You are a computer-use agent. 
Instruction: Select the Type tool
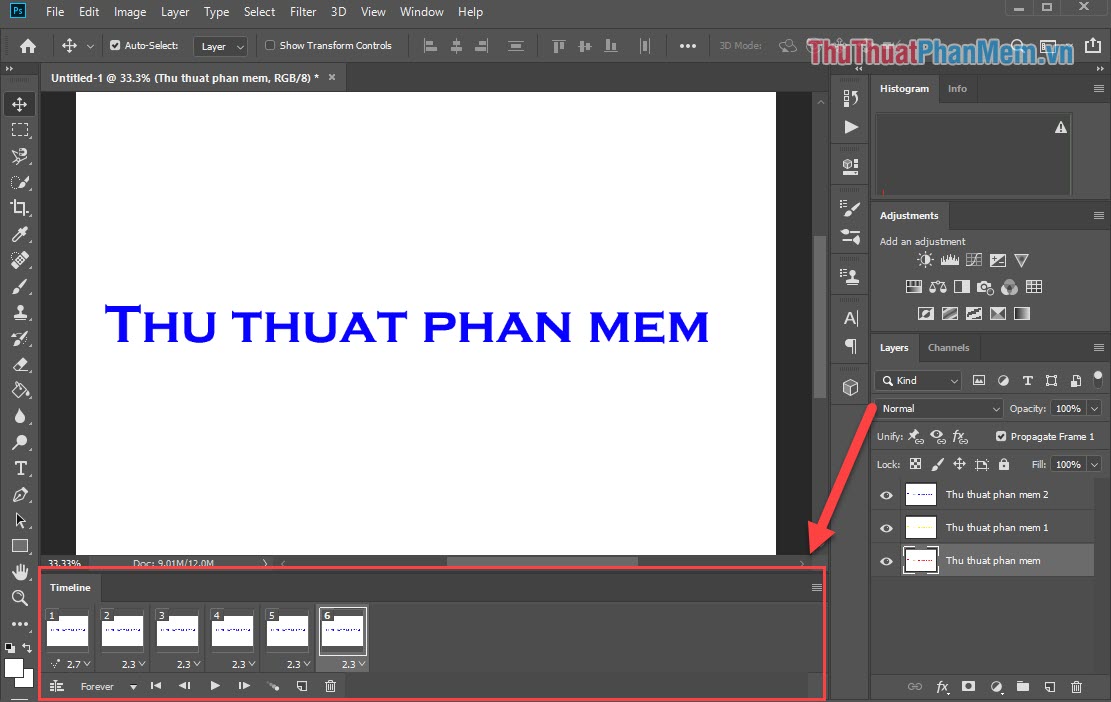[20, 468]
